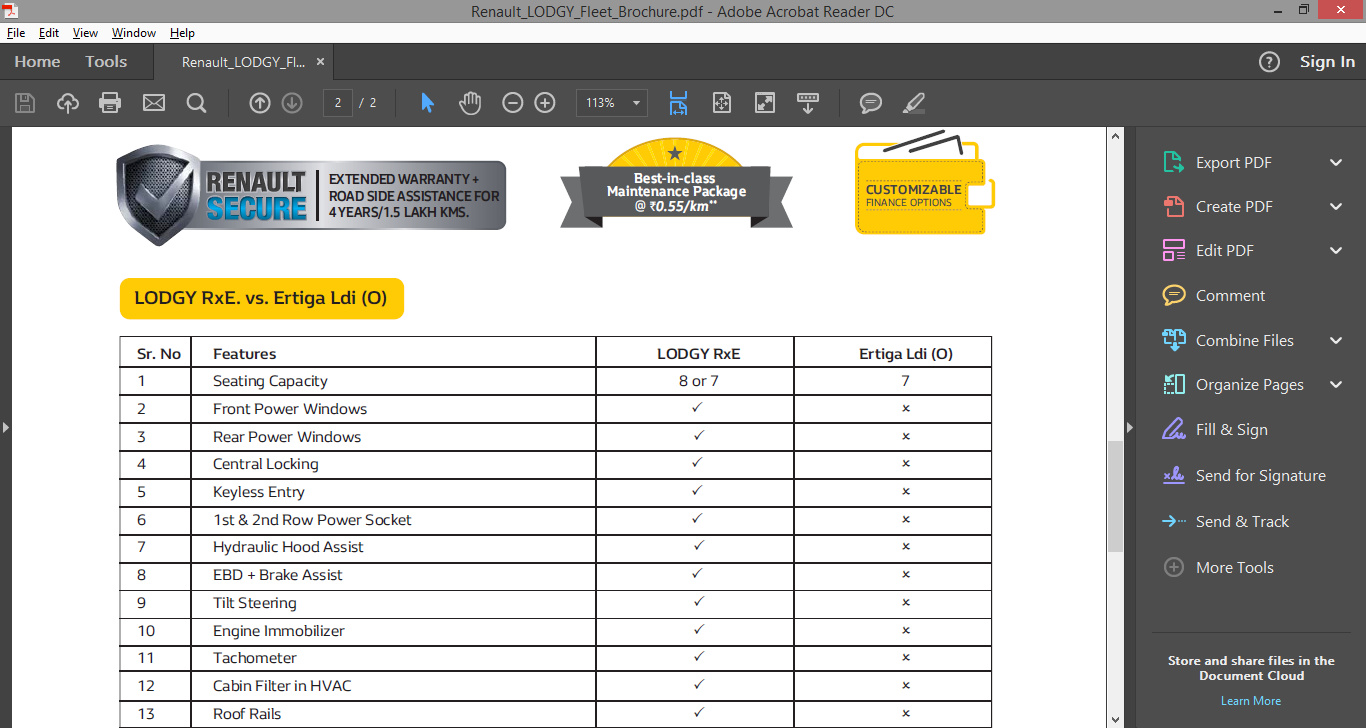Click the 'Engine Immobilizer' feature text
This screenshot has width=1366, height=728.
point(278,631)
